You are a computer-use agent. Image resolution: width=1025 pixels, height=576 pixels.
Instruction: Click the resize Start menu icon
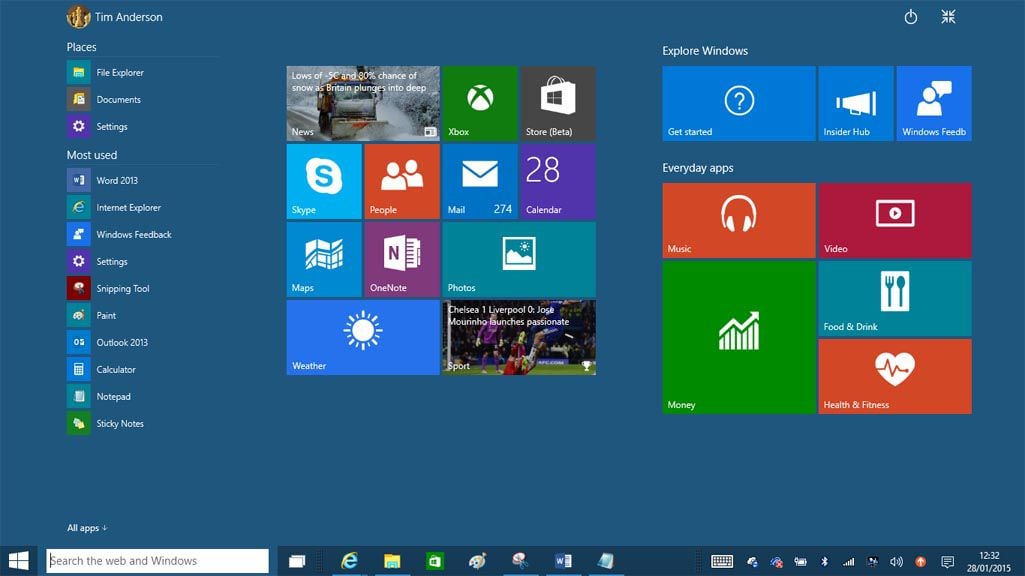pyautogui.click(x=949, y=17)
